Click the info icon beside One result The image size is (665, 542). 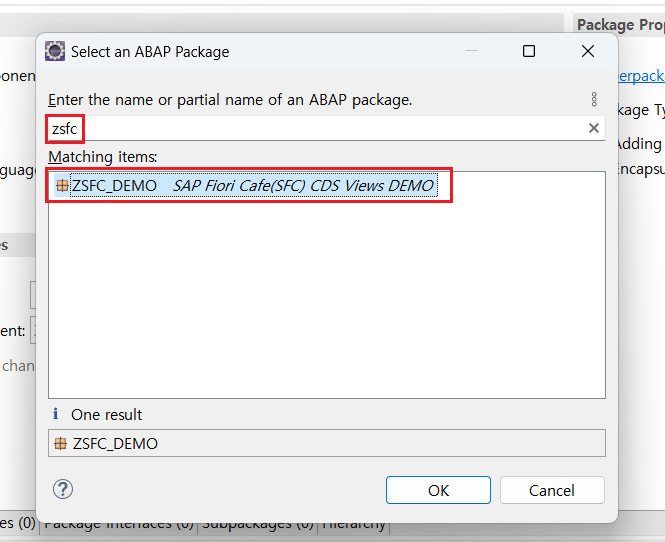tap(56, 413)
